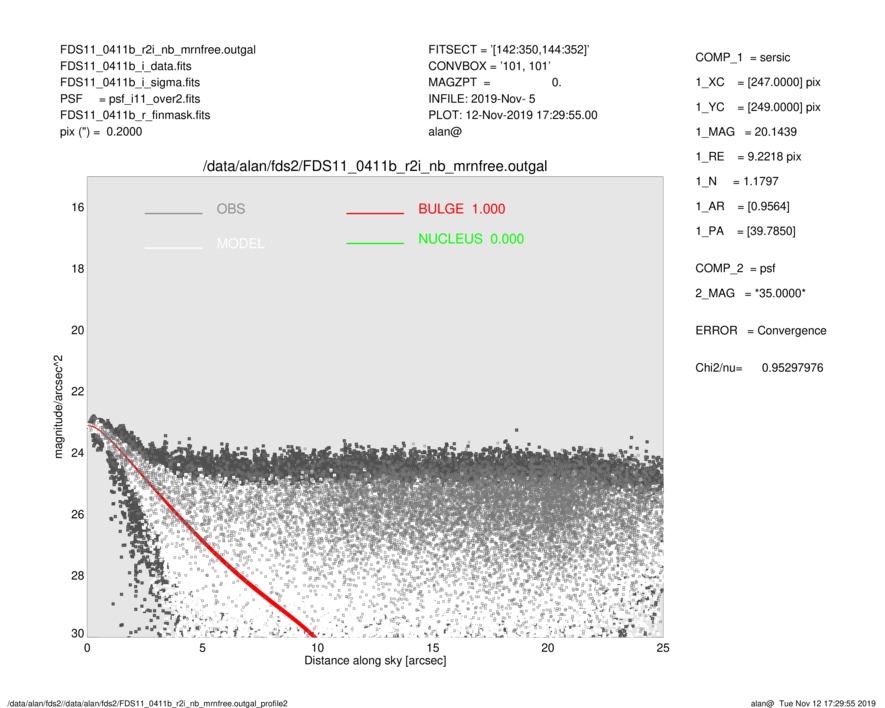This screenshot has width=885, height=708.
Task: Click the green NUCLEUS legend line sample
Action: click(x=375, y=243)
